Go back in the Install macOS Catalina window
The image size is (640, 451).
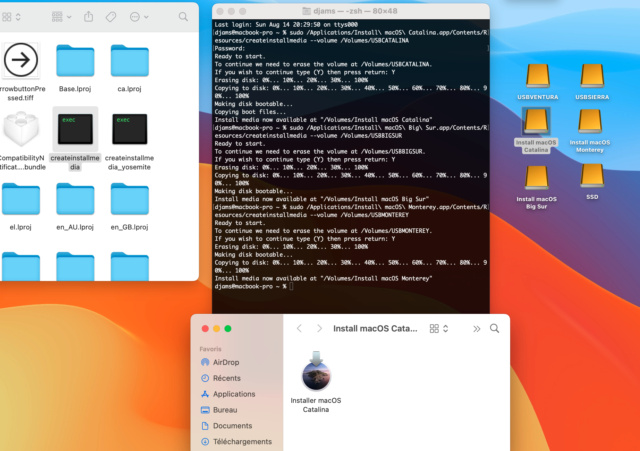pyautogui.click(x=299, y=329)
